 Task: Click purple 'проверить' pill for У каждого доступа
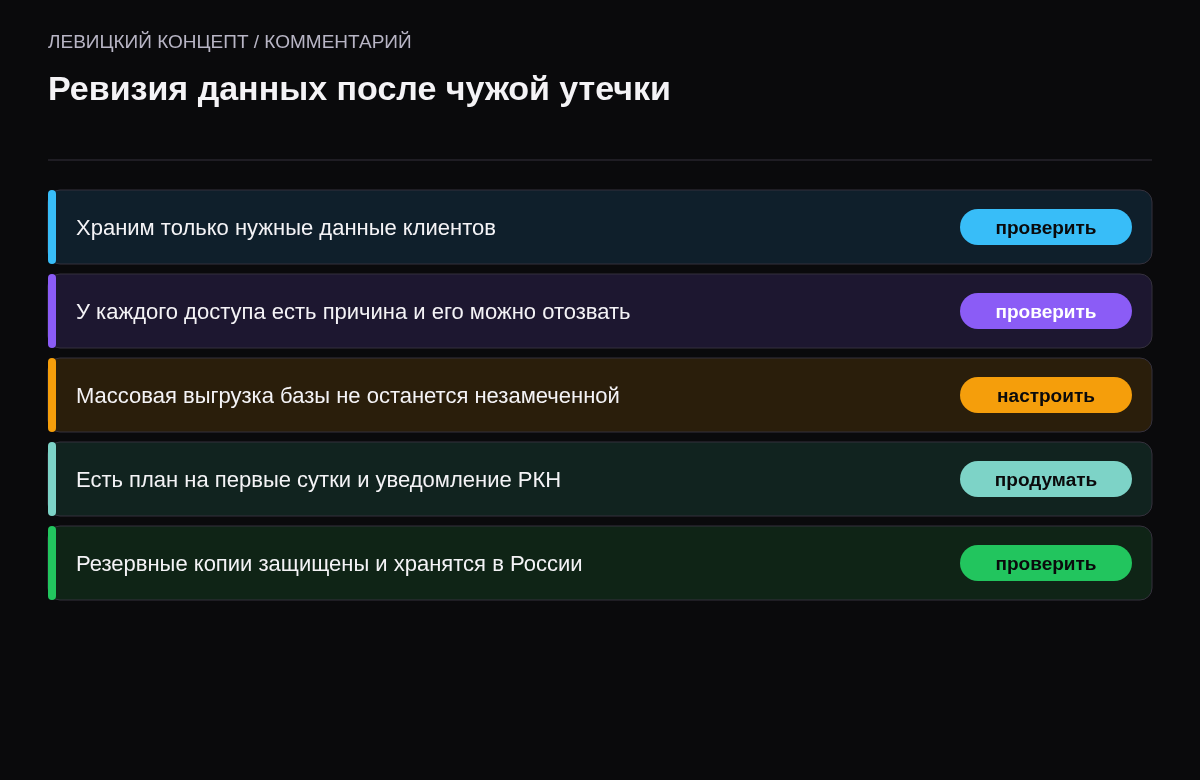(x=1046, y=311)
